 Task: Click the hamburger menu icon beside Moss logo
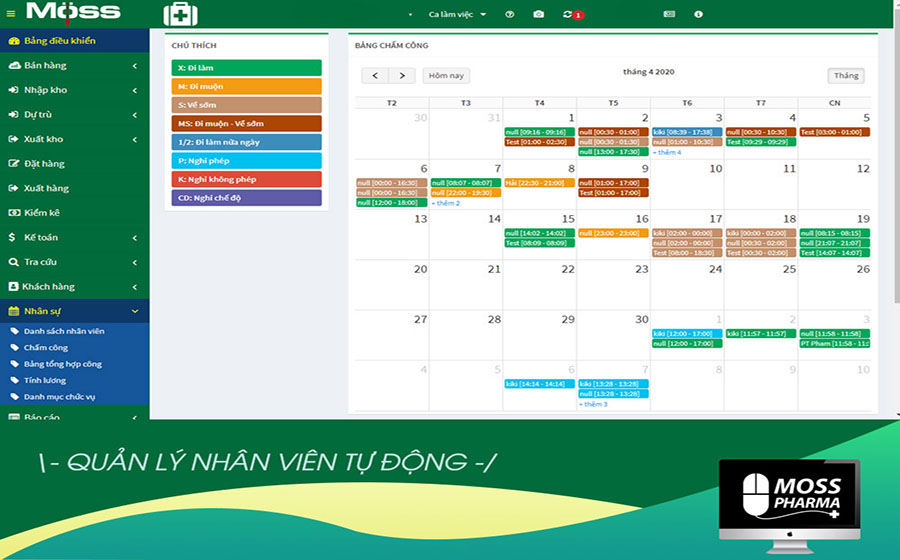point(10,13)
